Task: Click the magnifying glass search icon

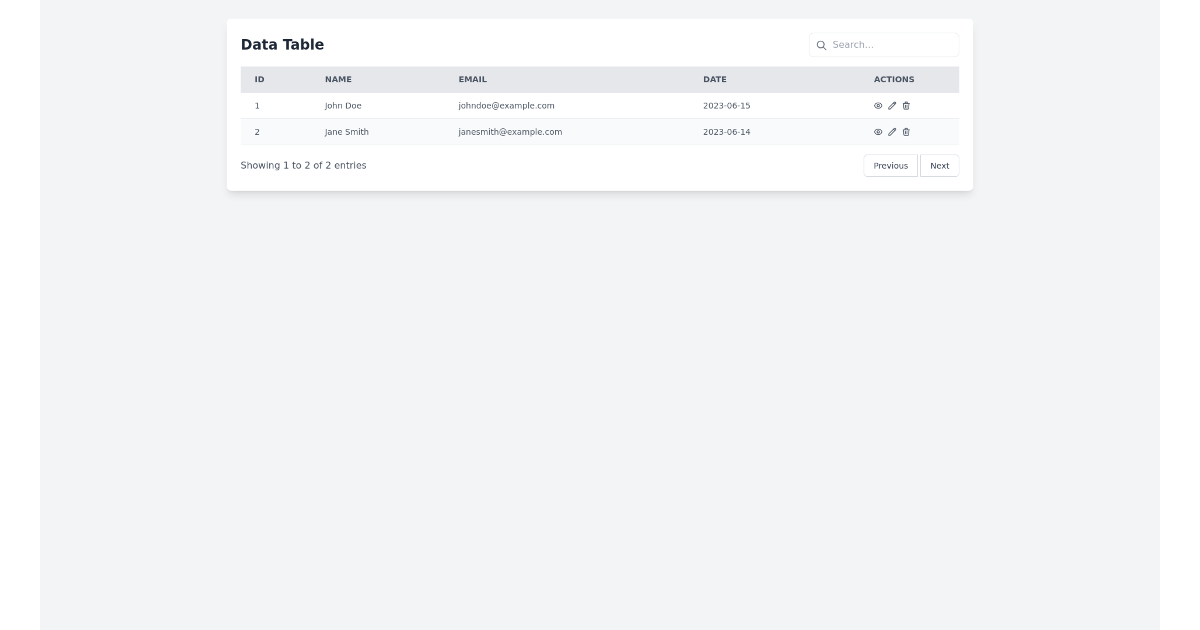Action: (822, 45)
